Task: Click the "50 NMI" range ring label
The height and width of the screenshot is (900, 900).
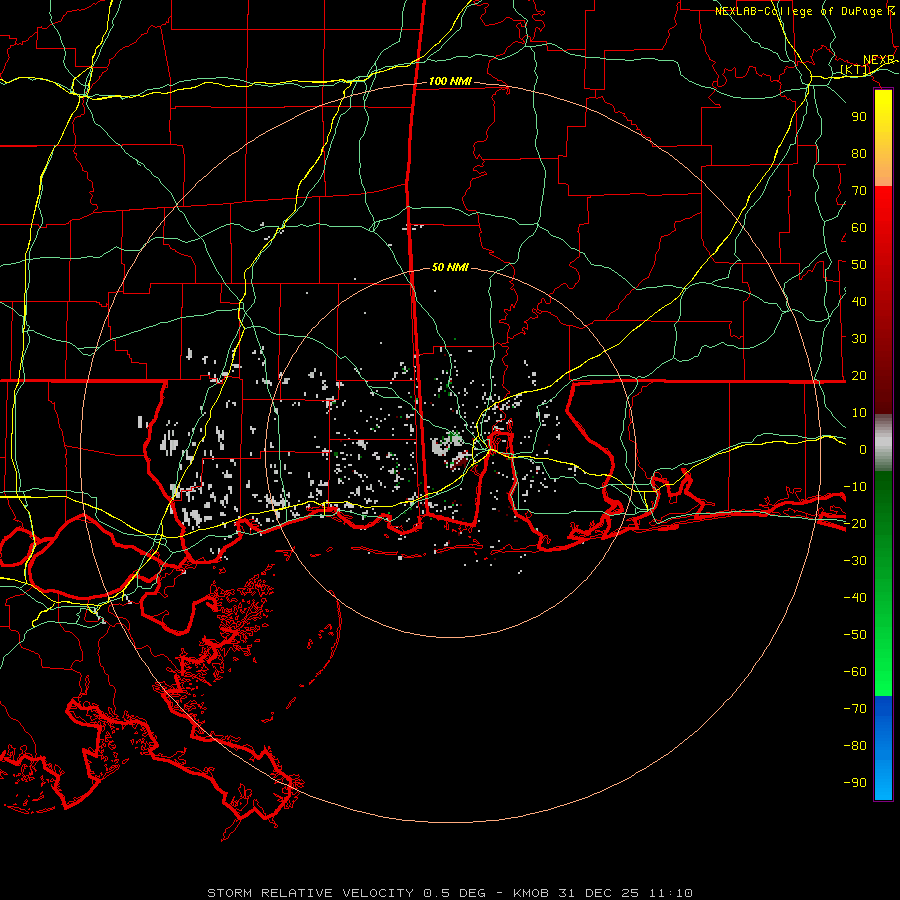Action: coord(450,267)
